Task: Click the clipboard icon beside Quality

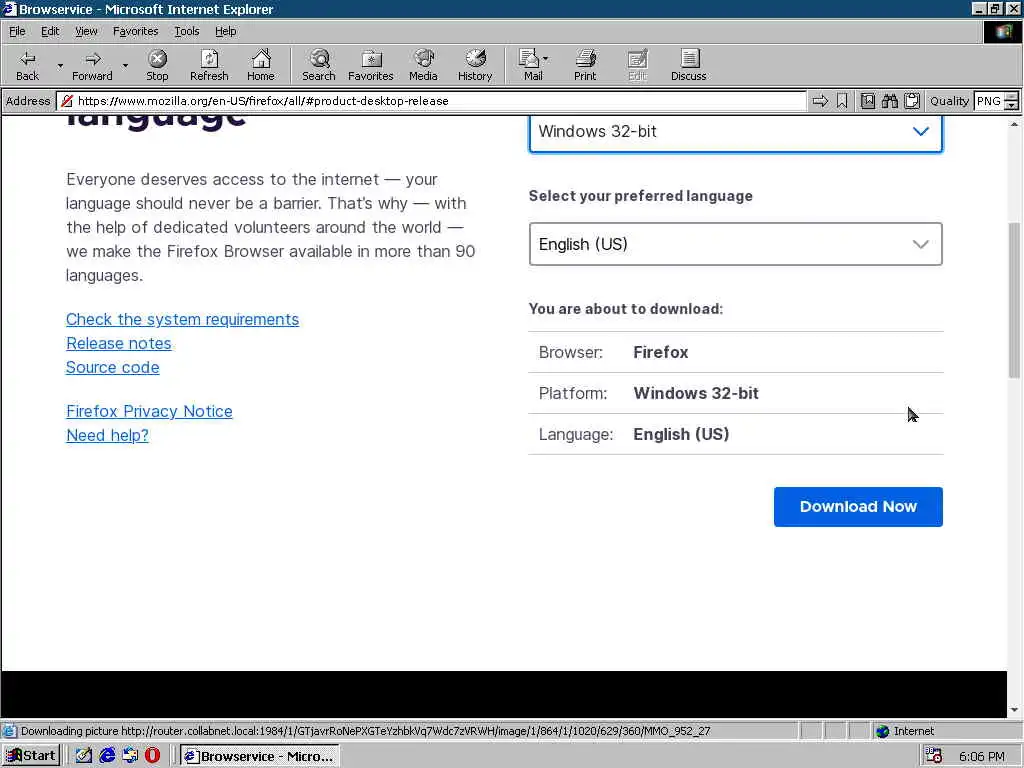Action: [x=912, y=101]
